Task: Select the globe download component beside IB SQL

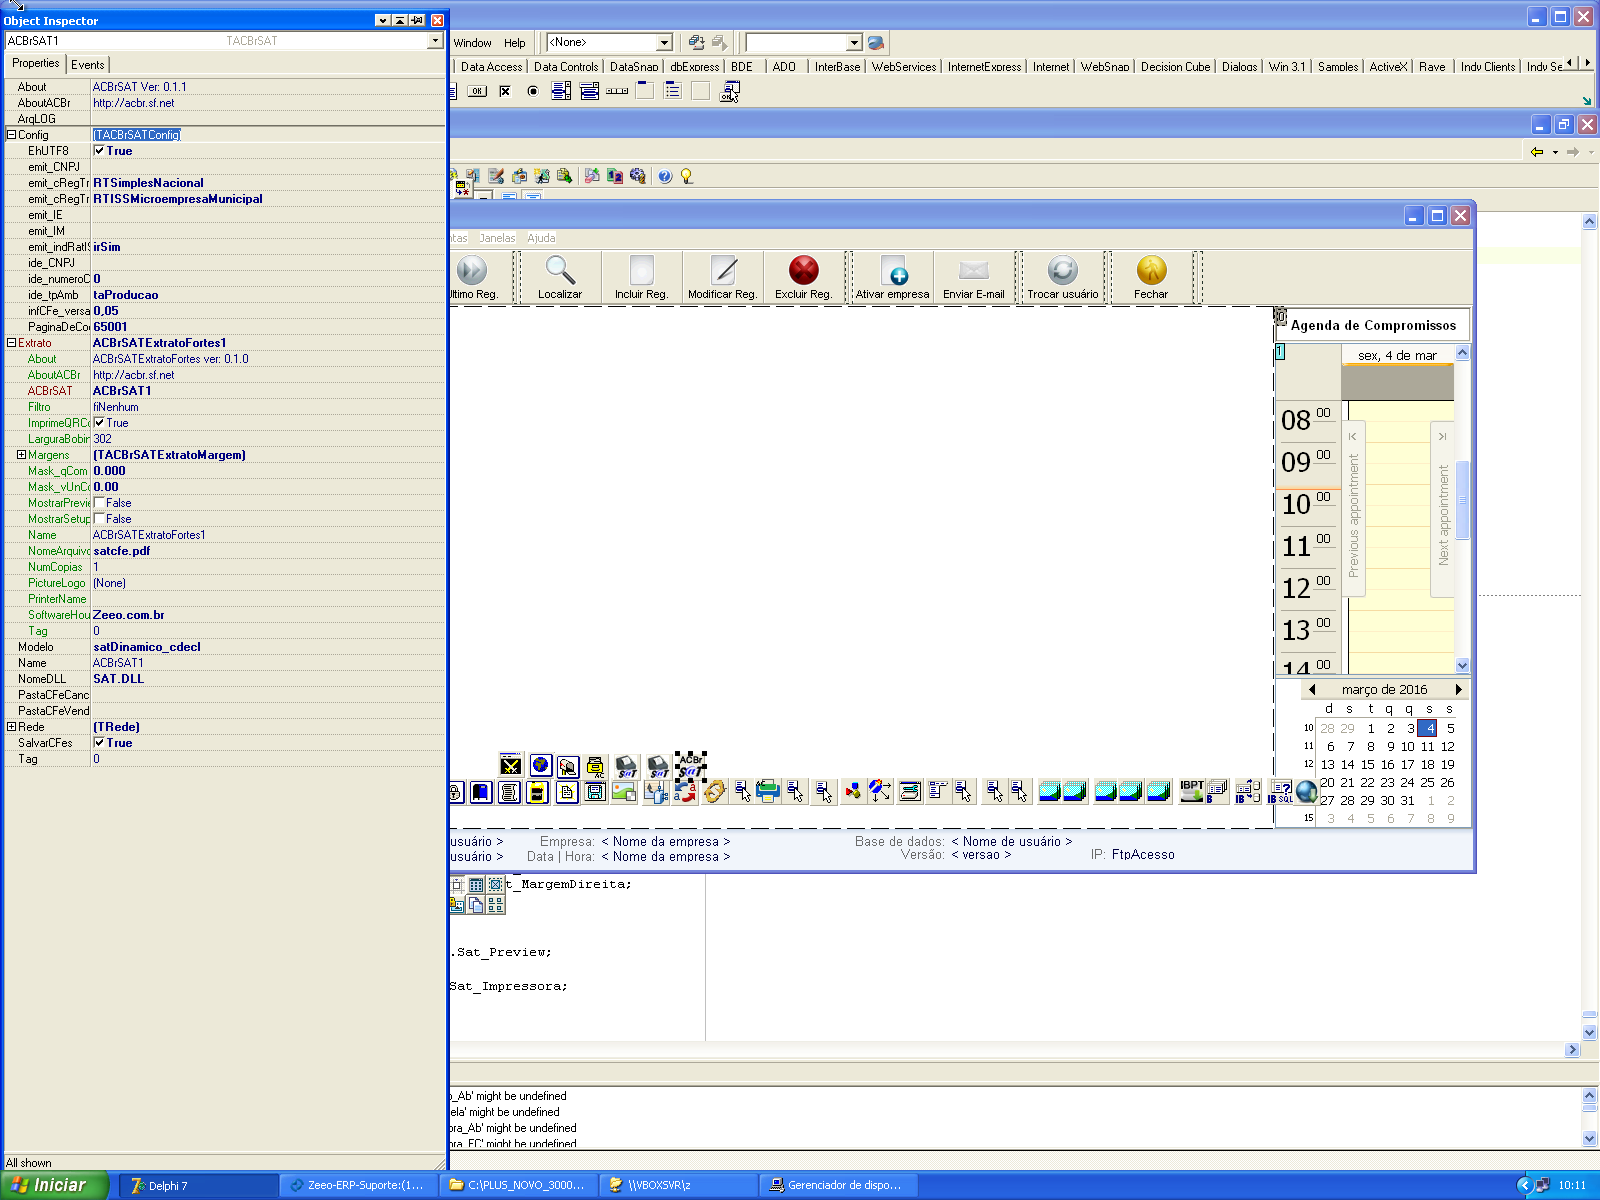Action: point(1306,792)
